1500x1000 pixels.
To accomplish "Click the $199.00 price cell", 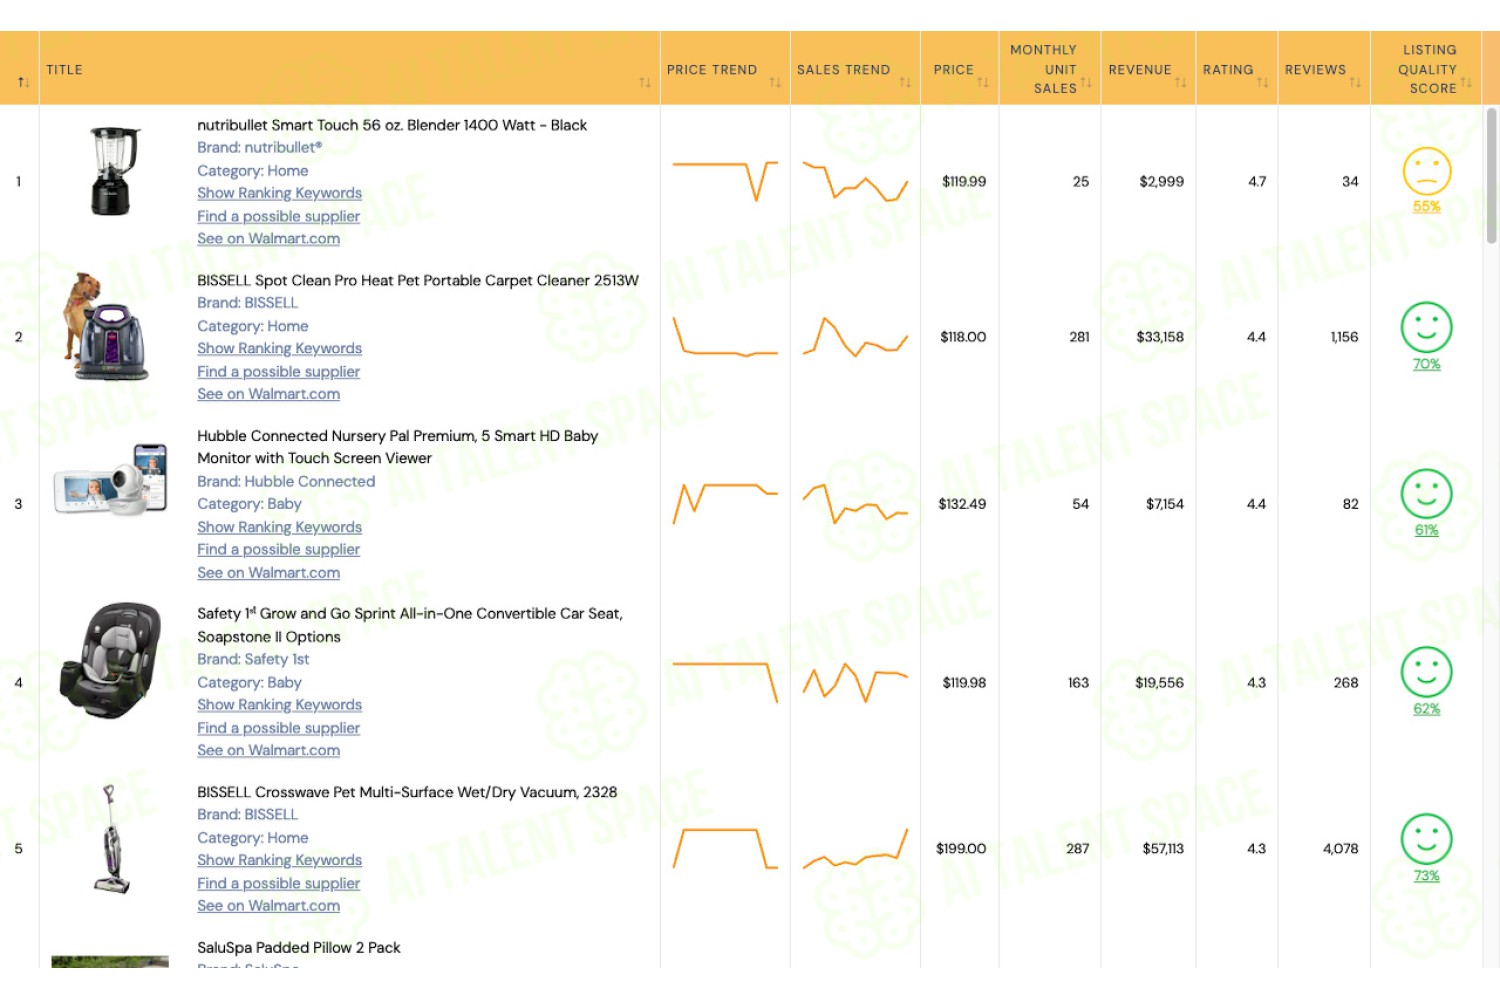I will click(961, 848).
